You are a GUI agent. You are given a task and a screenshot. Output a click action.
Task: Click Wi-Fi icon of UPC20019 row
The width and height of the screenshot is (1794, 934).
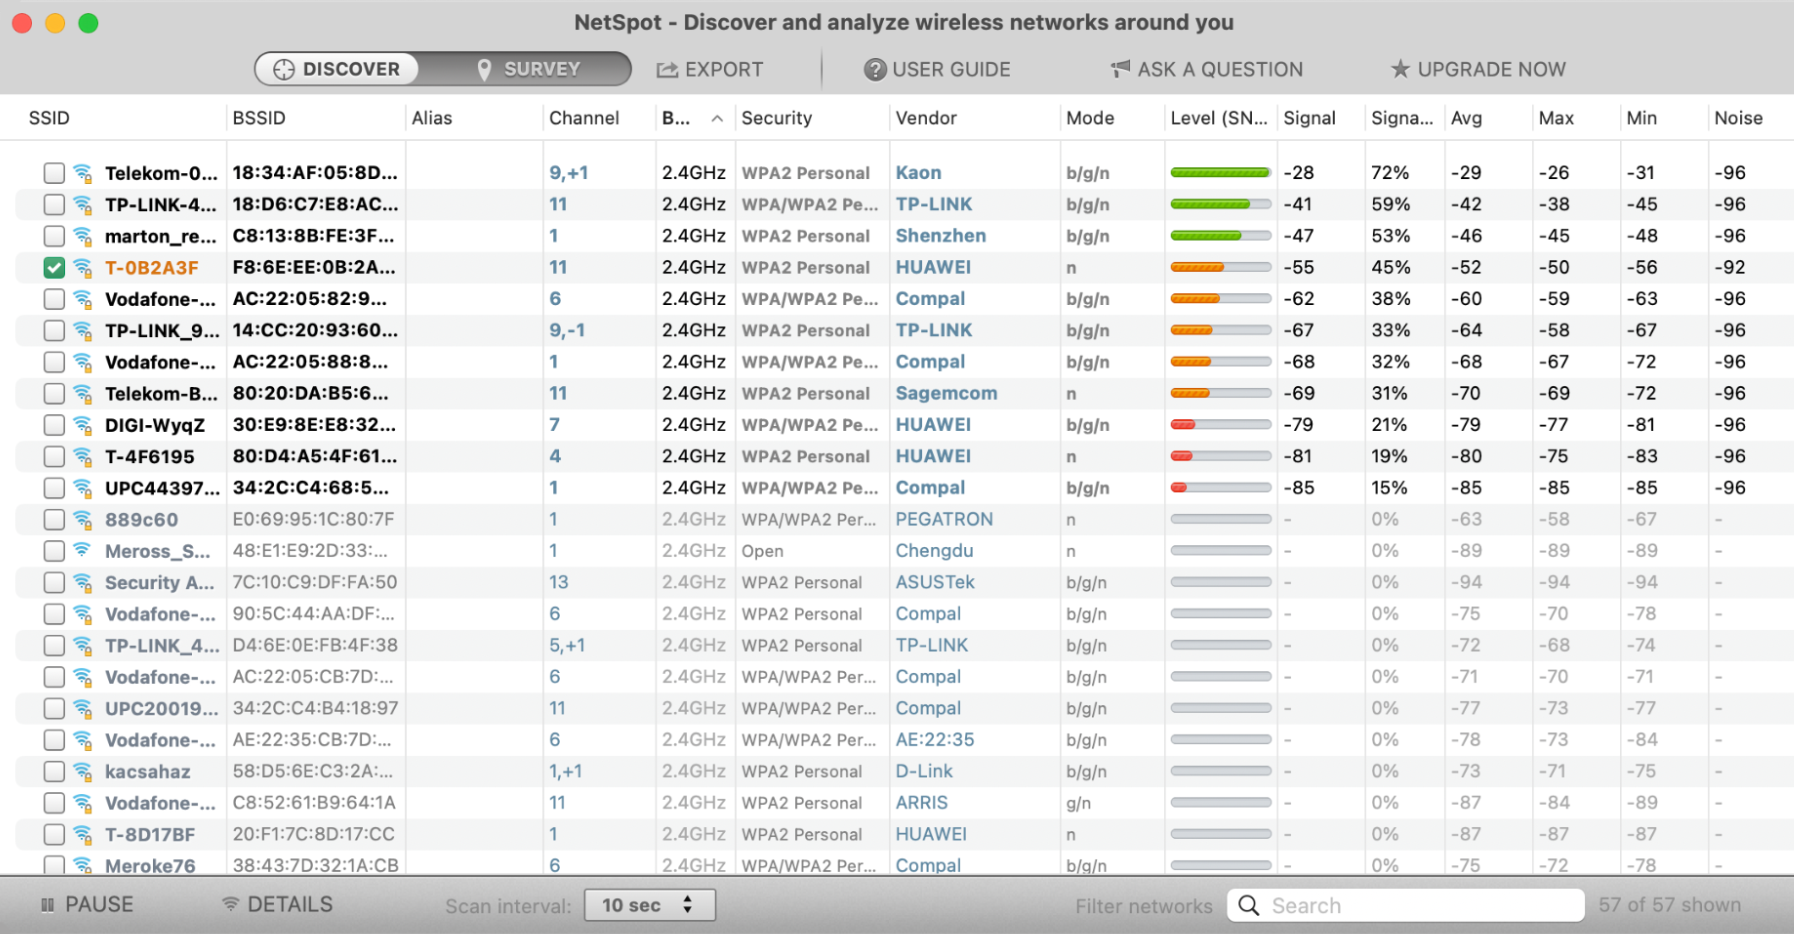pos(83,709)
